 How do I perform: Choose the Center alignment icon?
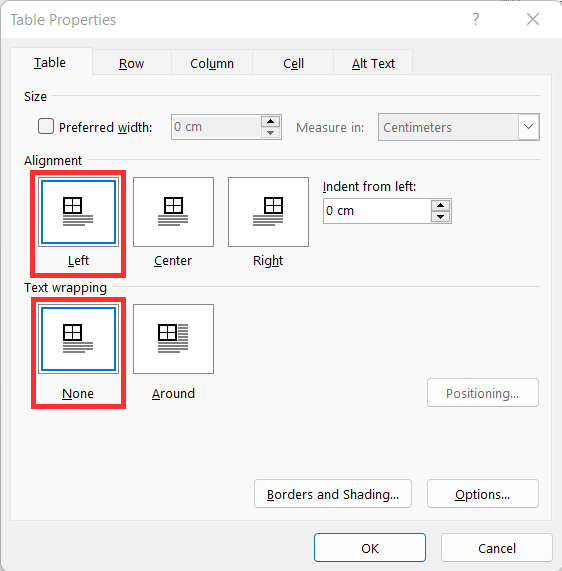[x=173, y=212]
